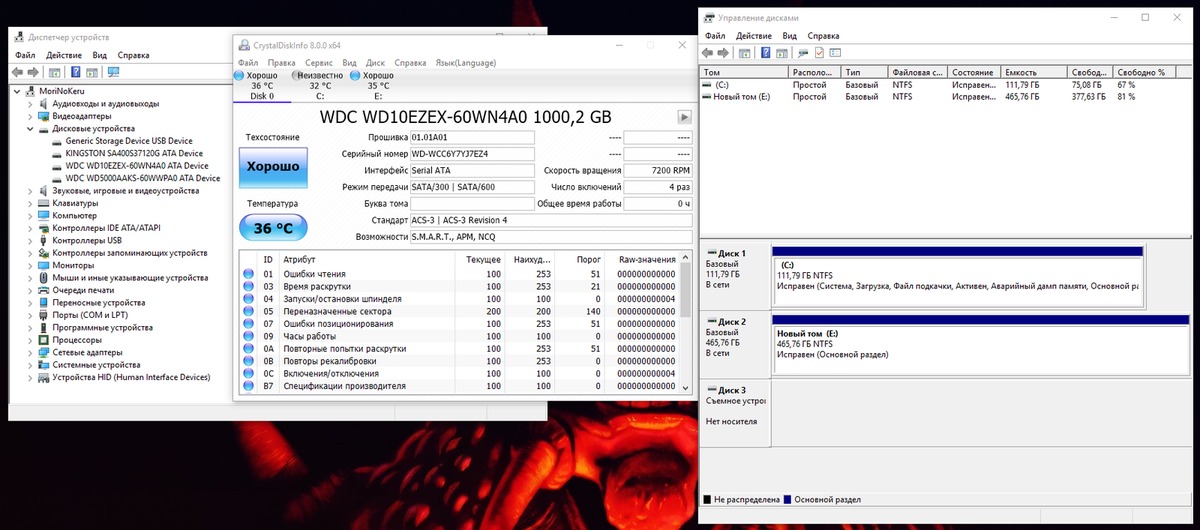Expand the Видеоадаптеры category
The image size is (1200, 530).
click(x=30, y=116)
